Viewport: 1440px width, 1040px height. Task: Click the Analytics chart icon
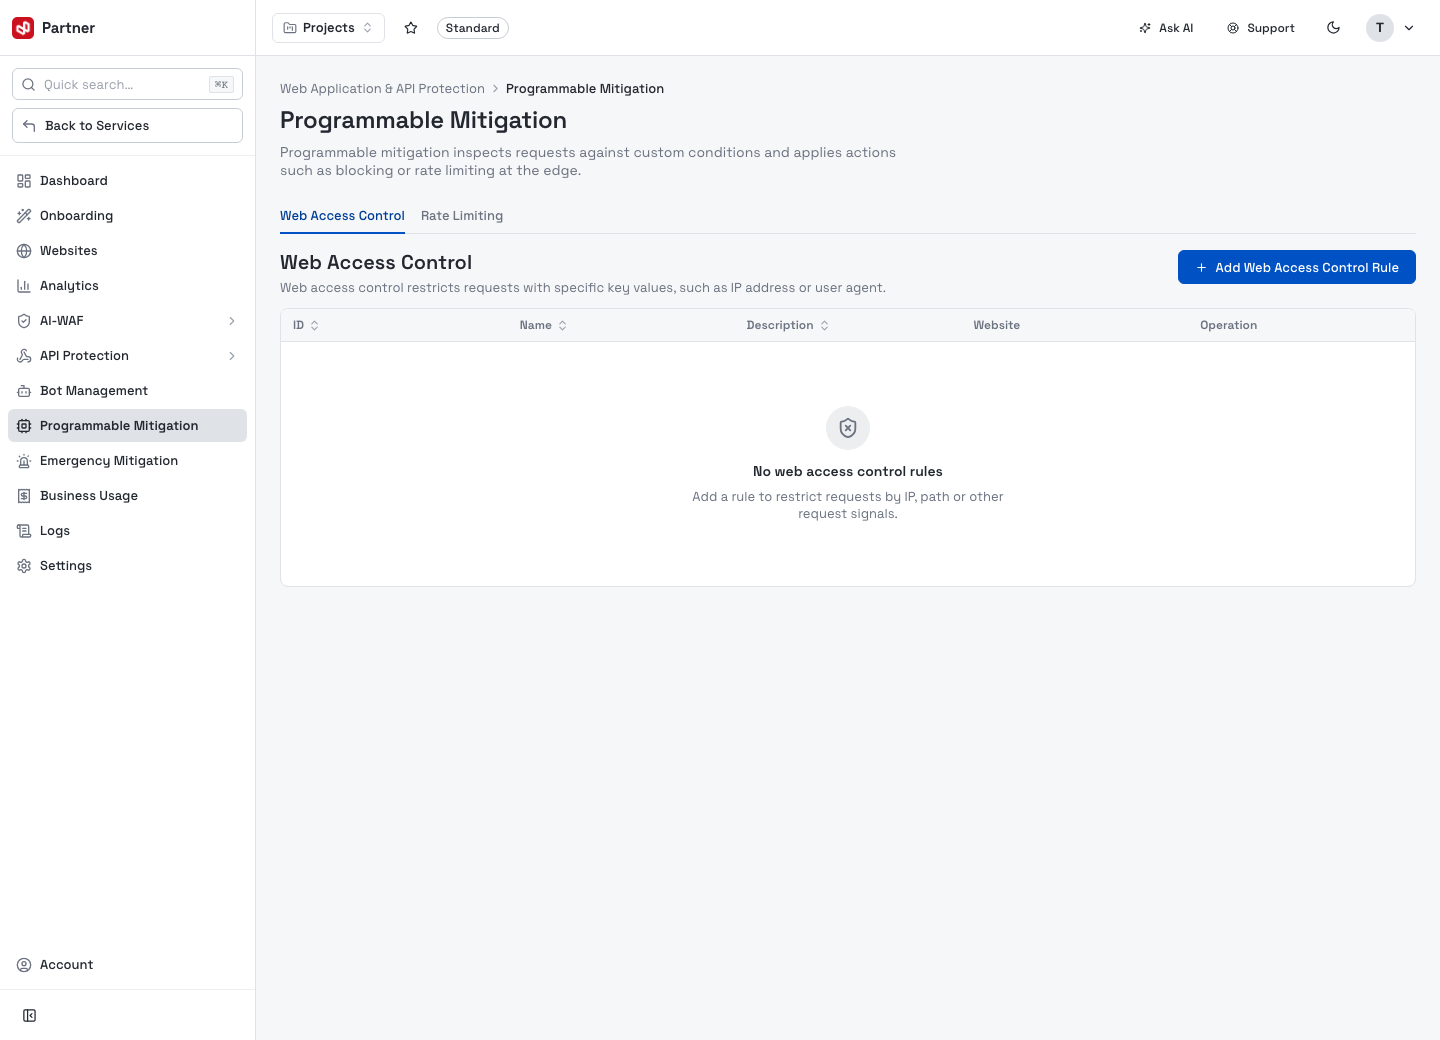coord(24,286)
